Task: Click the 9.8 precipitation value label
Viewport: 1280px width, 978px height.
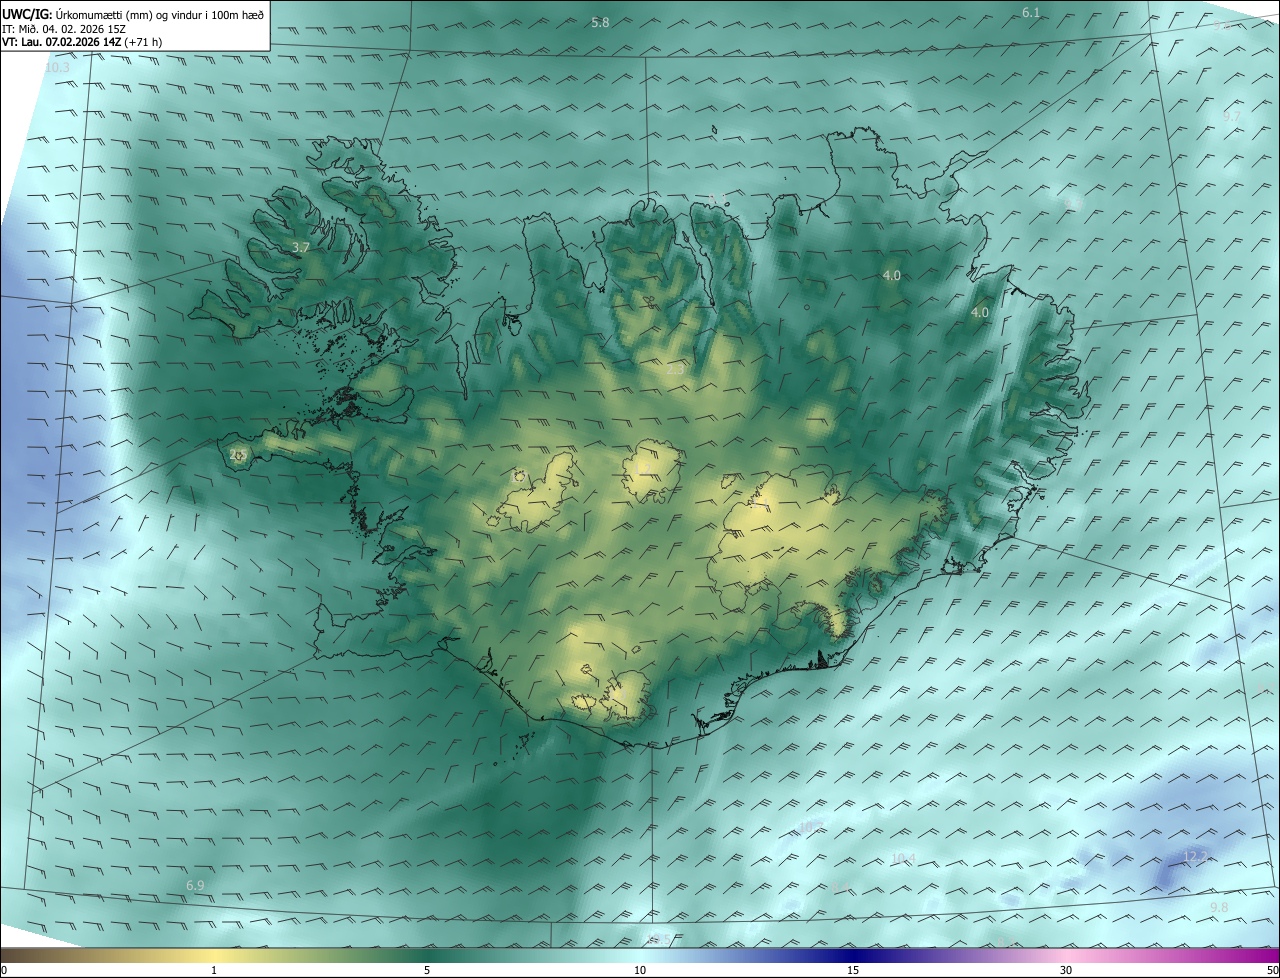Action: click(x=1219, y=907)
